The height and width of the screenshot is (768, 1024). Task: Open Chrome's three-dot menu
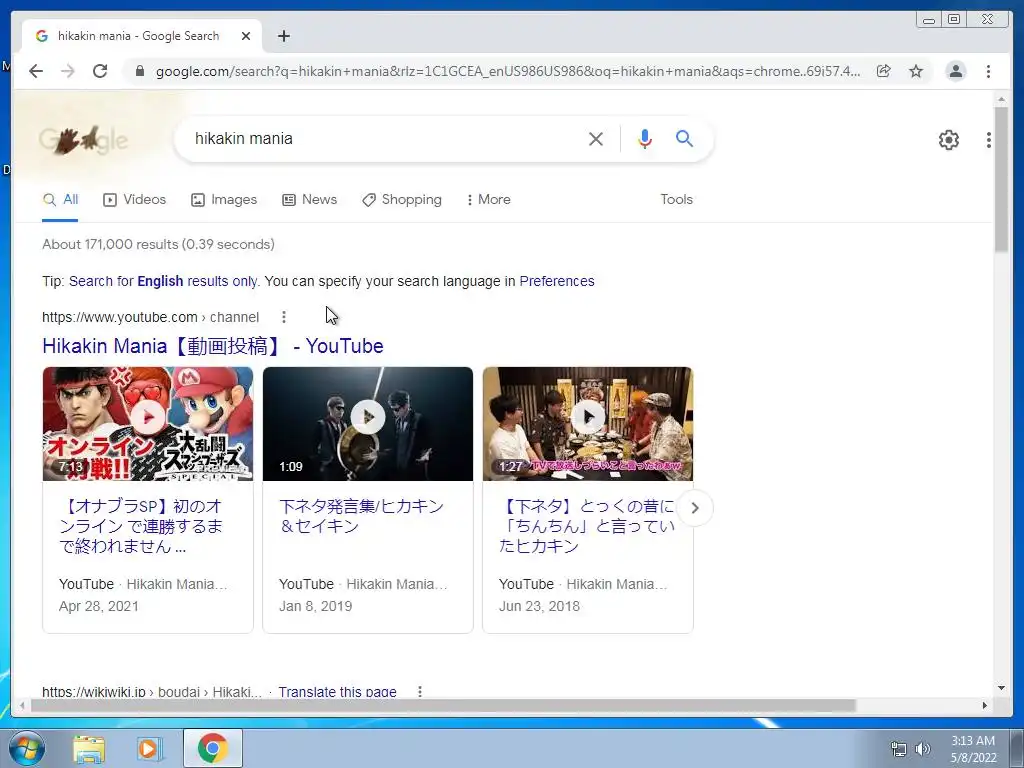click(988, 71)
